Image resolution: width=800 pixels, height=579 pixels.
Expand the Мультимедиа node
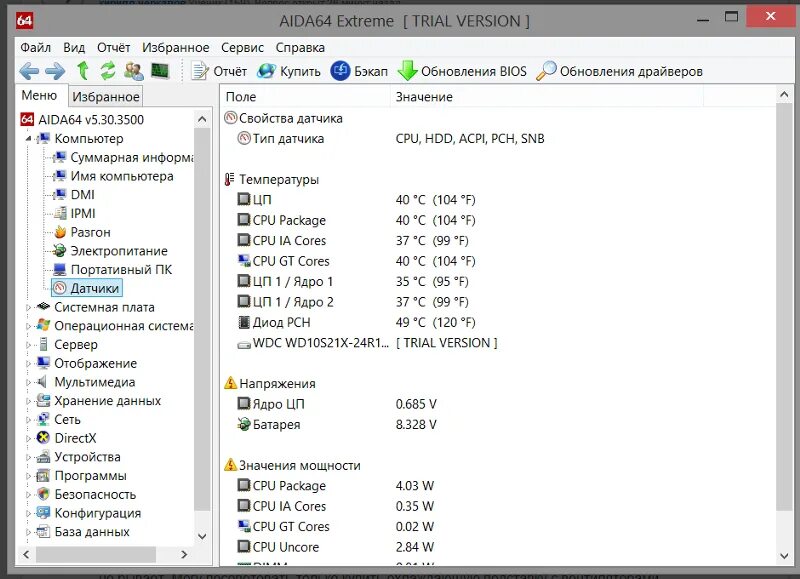[x=29, y=382]
